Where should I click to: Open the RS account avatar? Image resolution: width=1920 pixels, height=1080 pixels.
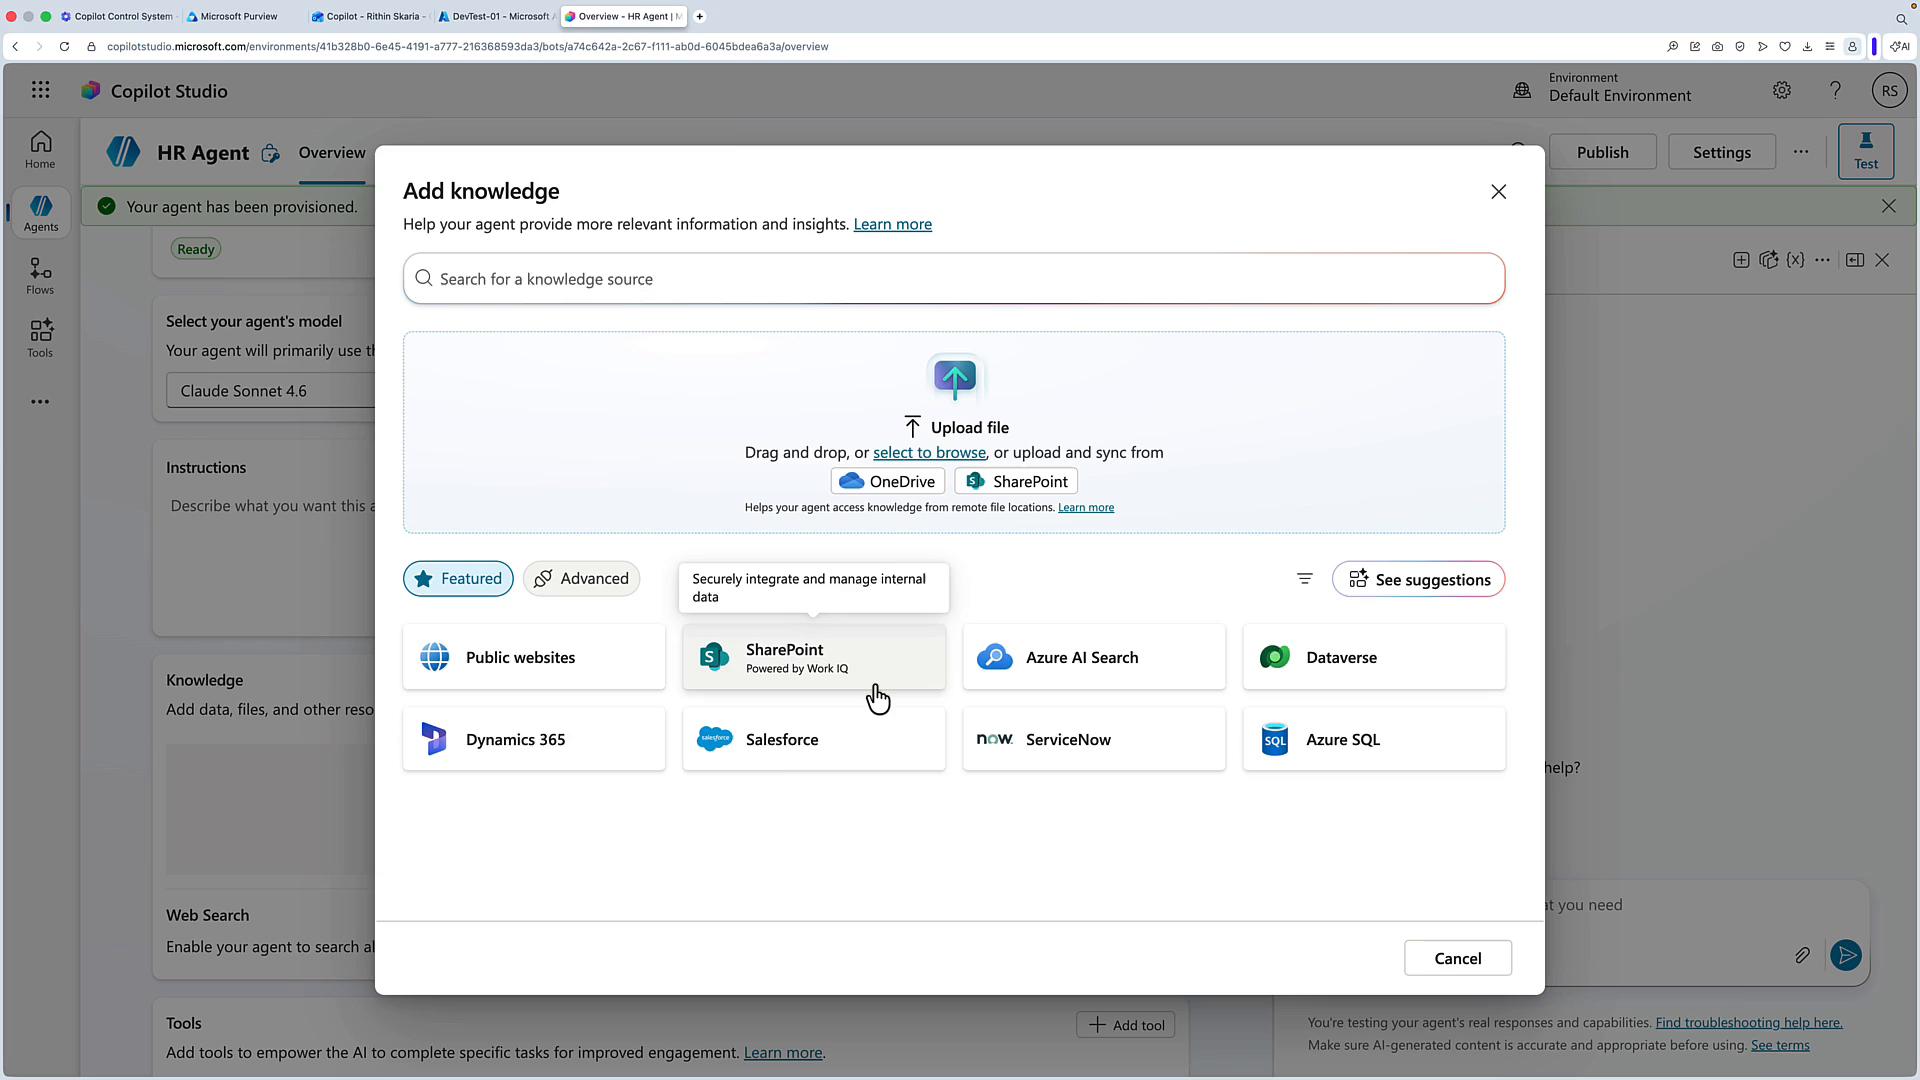(x=1889, y=90)
